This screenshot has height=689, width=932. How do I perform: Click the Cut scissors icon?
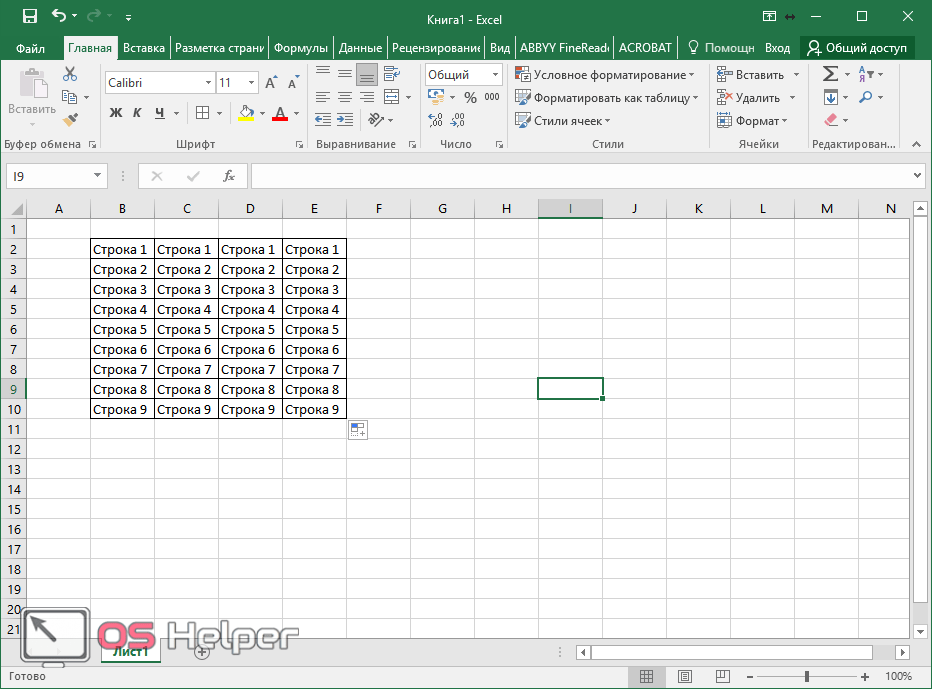coord(70,75)
